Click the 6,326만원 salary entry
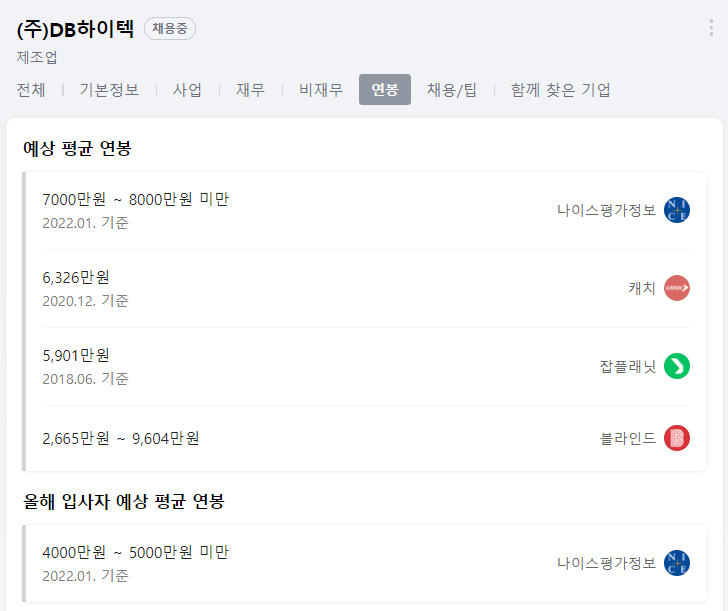 [x=76, y=278]
